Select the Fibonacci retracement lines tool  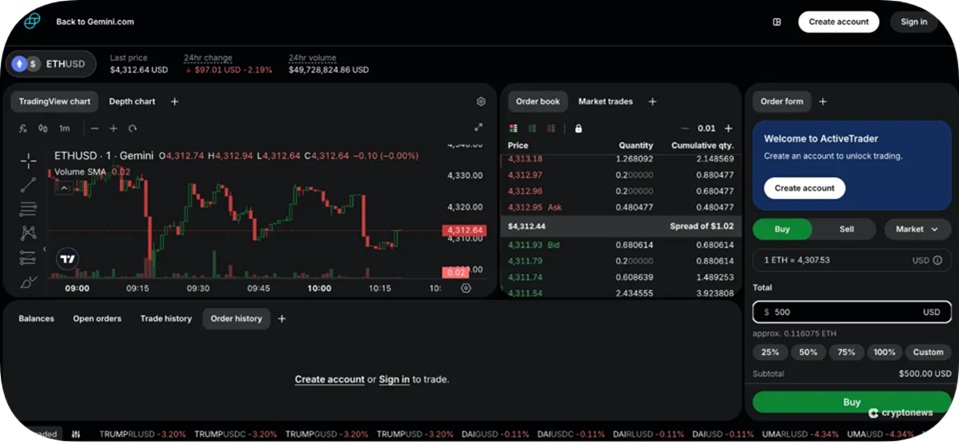click(28, 208)
